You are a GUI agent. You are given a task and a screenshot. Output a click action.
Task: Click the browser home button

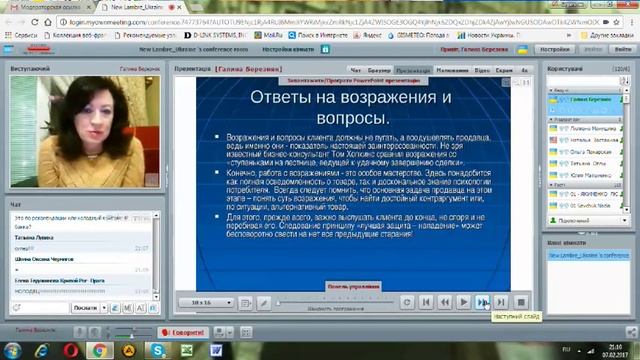point(48,22)
